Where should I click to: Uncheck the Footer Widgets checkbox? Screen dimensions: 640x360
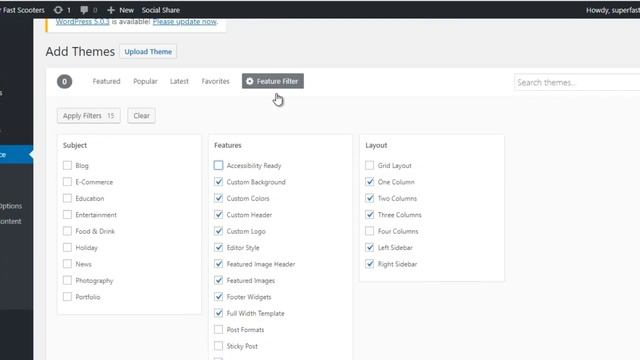(218, 296)
